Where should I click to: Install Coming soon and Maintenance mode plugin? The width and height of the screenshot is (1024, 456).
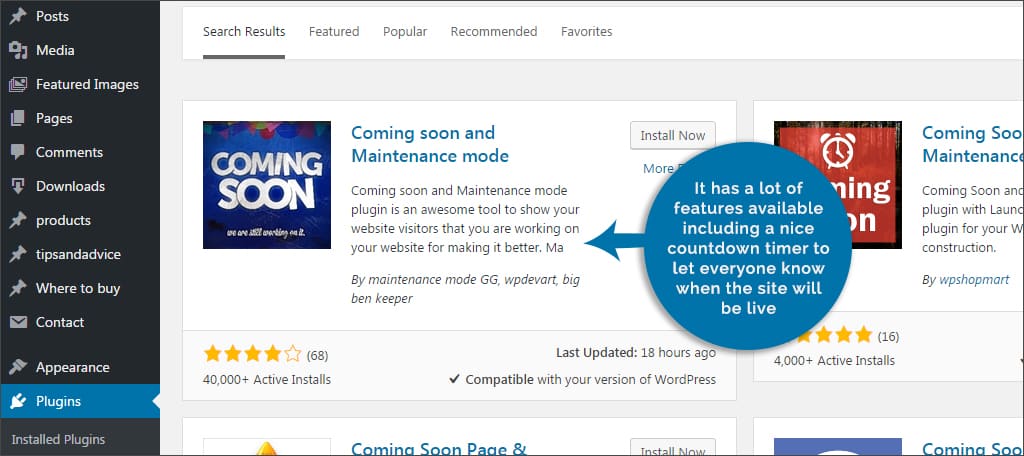pos(673,135)
